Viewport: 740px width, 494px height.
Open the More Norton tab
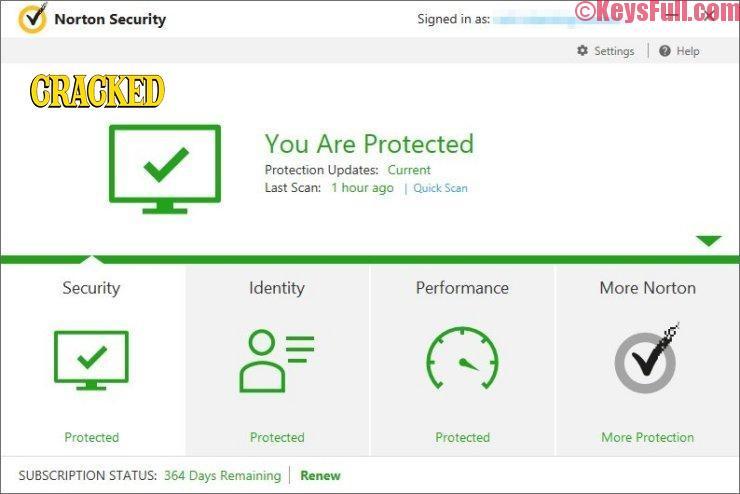(x=648, y=288)
